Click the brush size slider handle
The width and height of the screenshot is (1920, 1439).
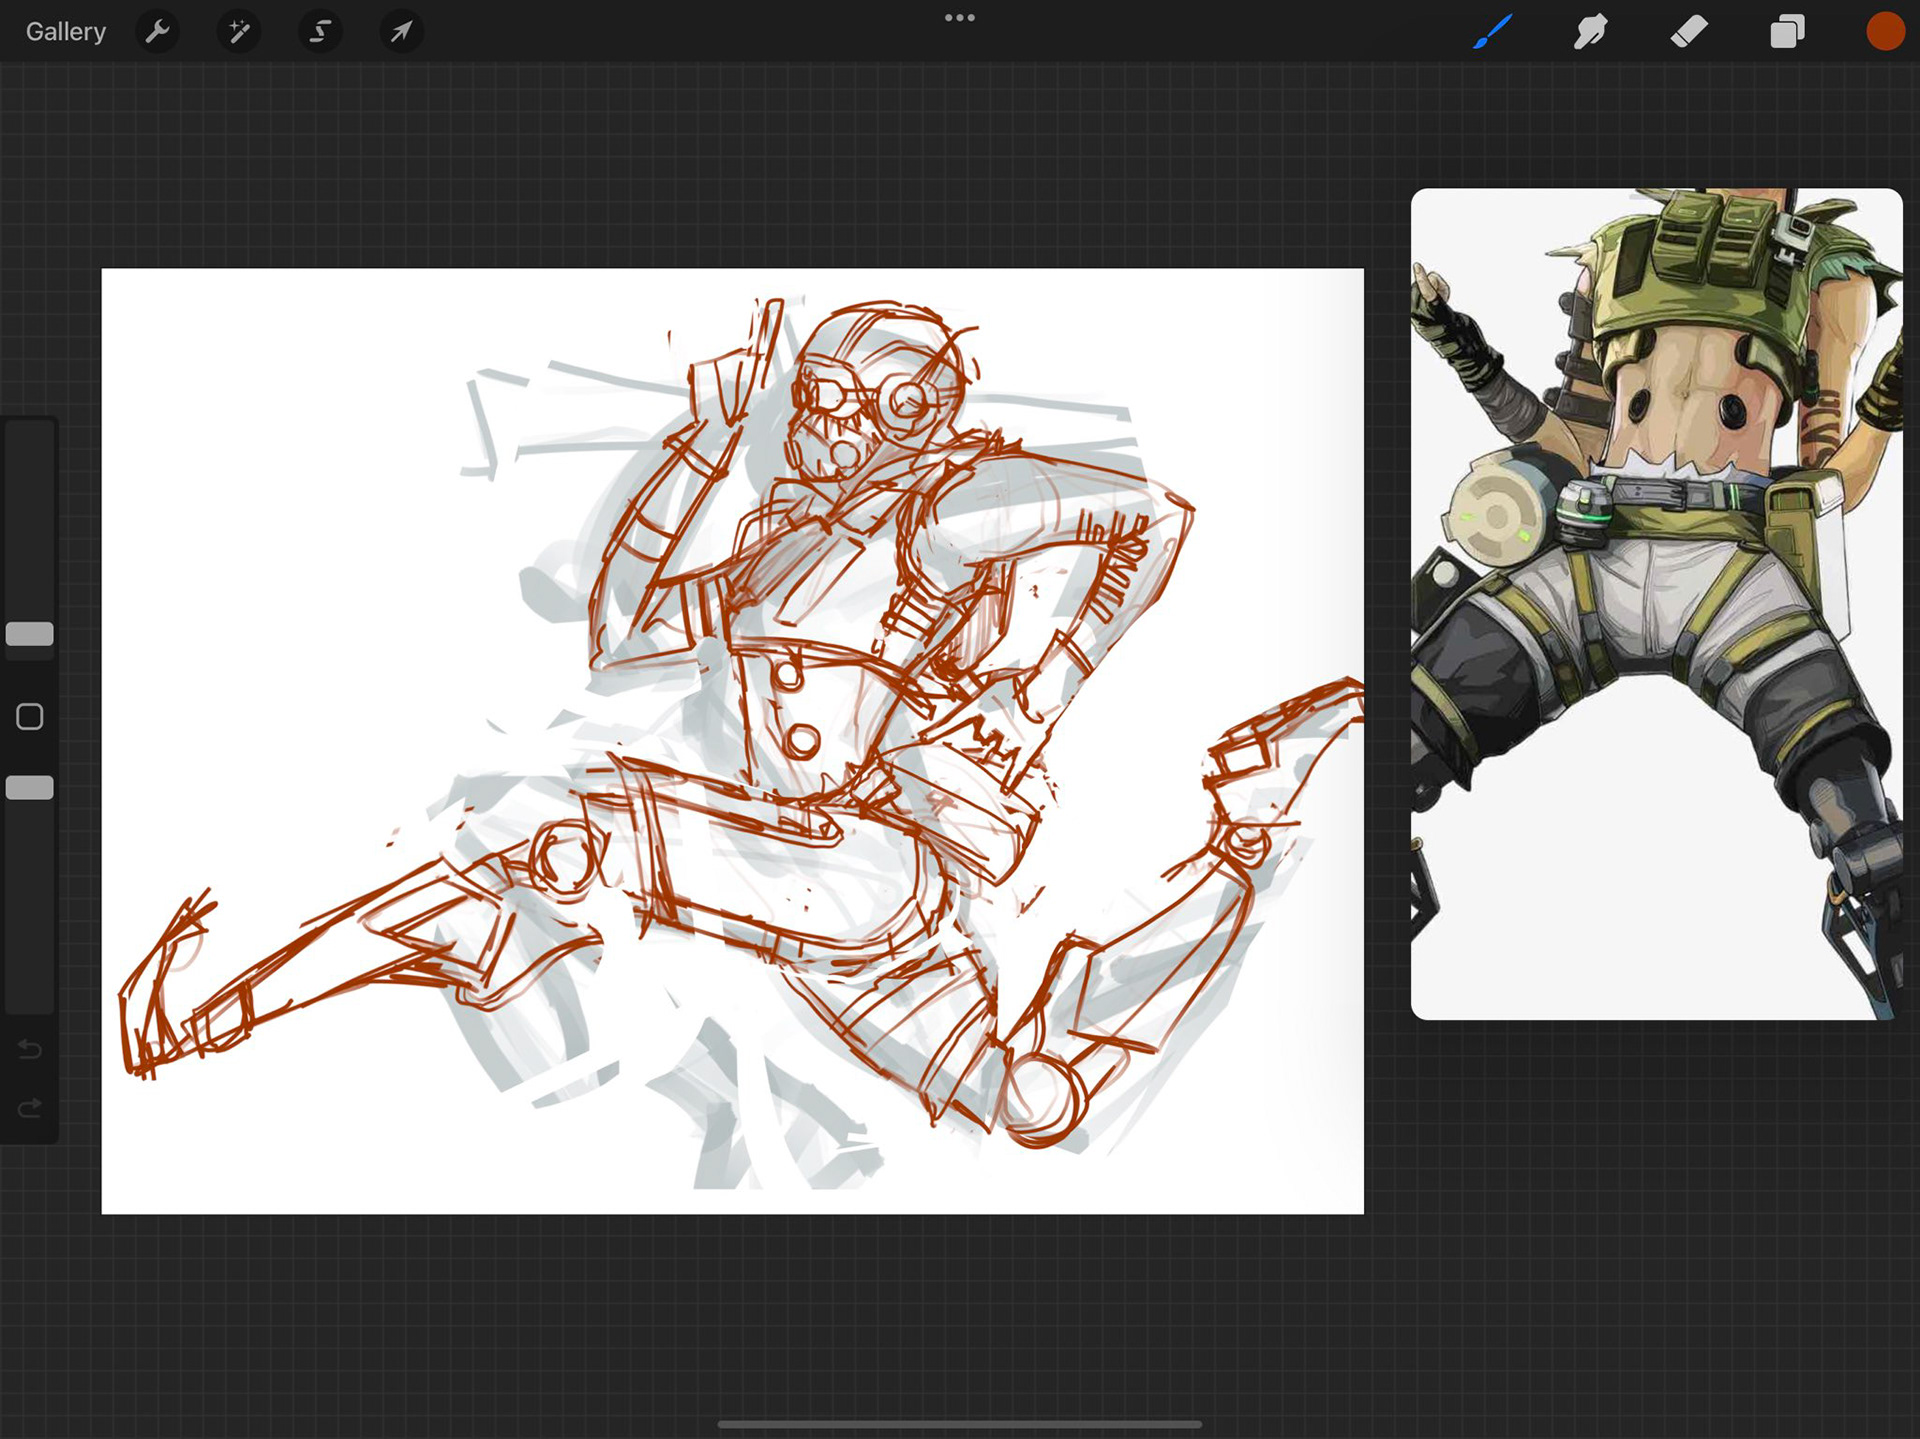tap(30, 634)
